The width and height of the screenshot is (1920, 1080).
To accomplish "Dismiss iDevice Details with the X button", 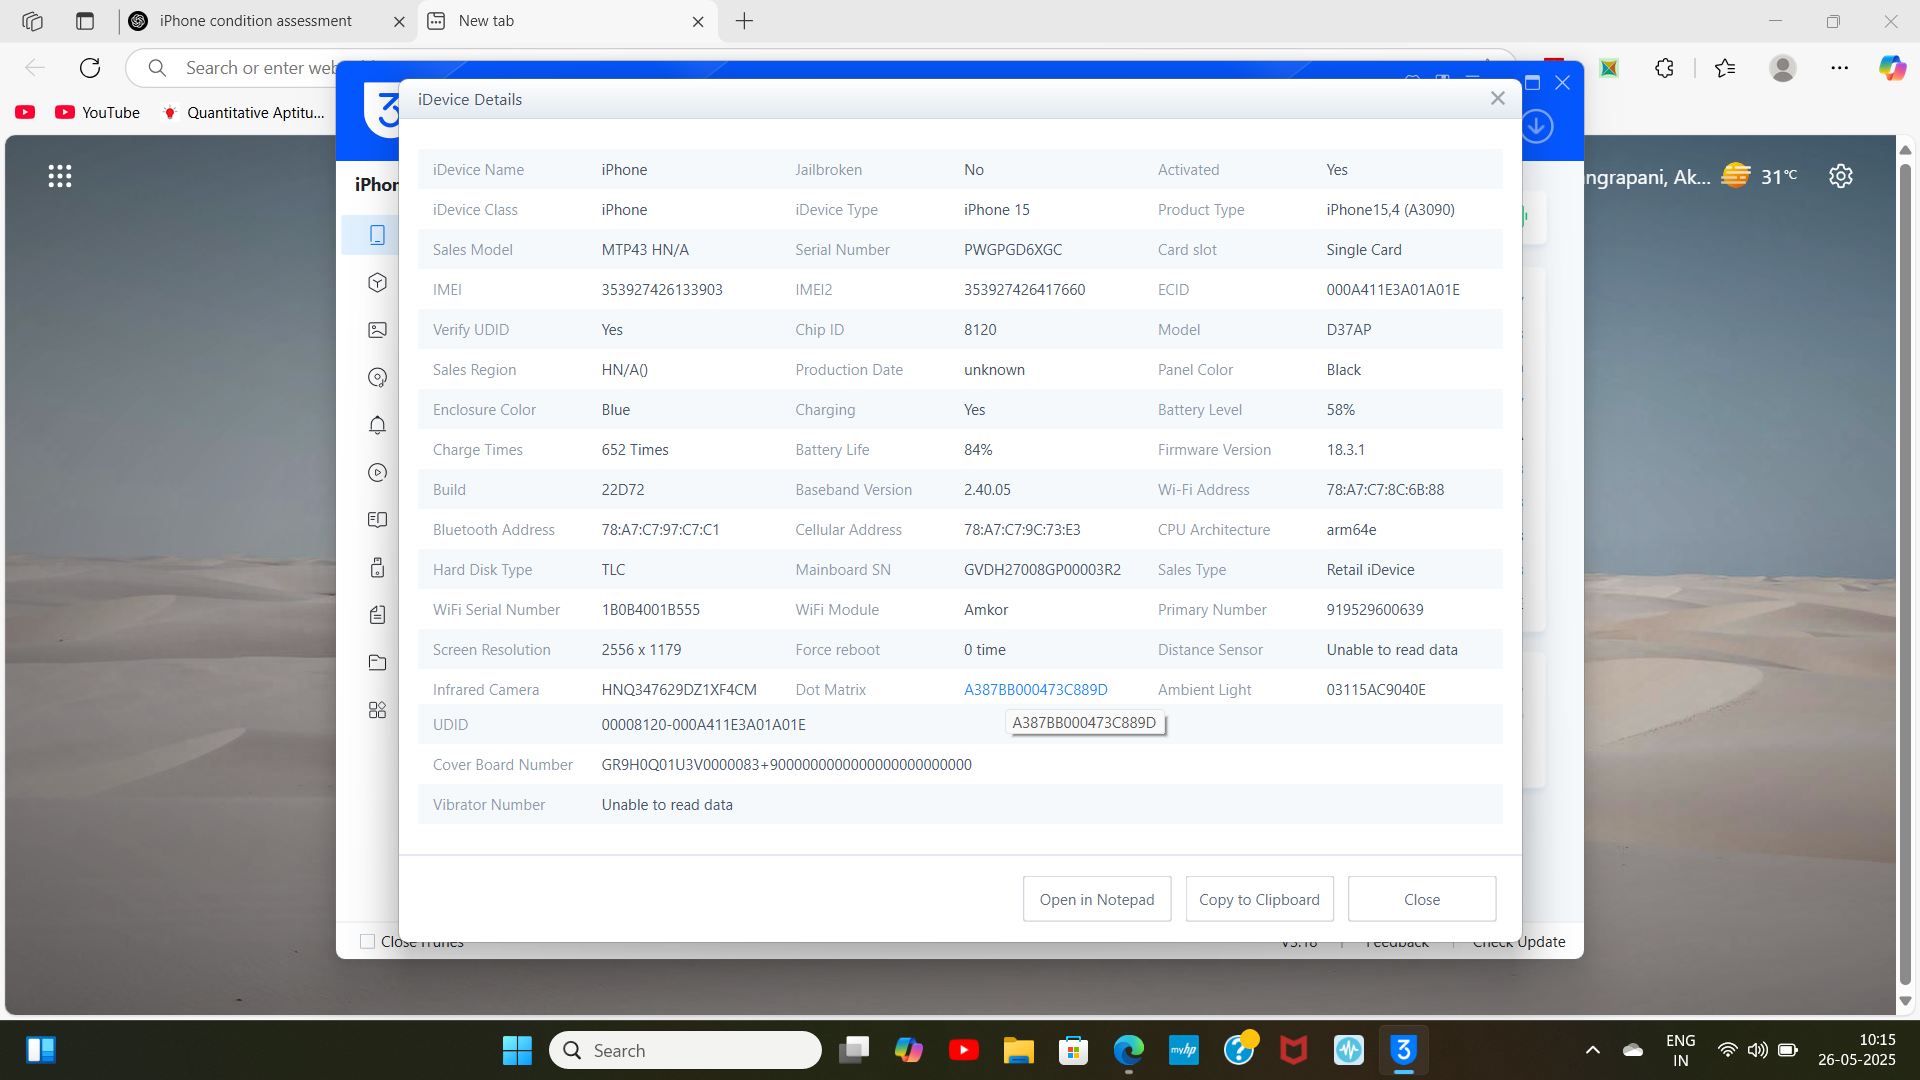I will click(1497, 98).
